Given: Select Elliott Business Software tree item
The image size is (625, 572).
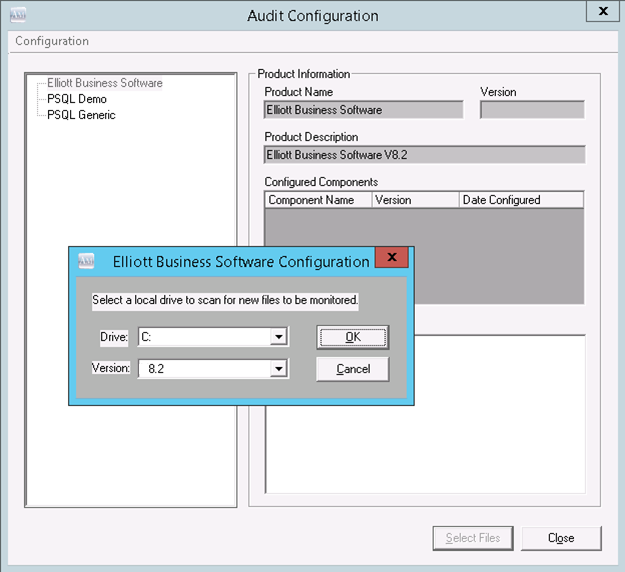Looking at the screenshot, I should coord(105,83).
